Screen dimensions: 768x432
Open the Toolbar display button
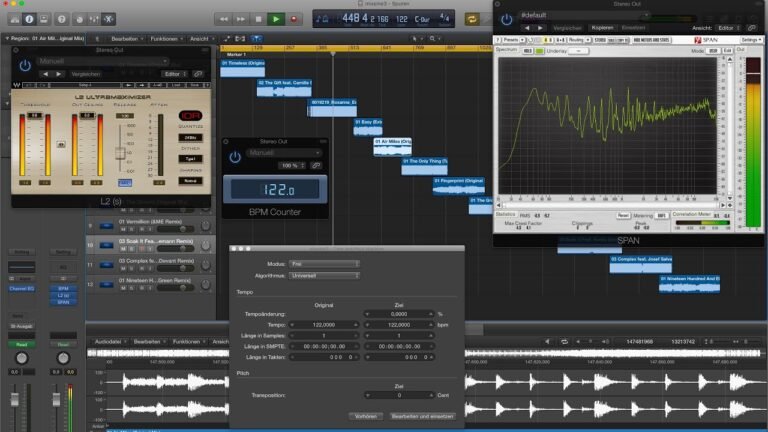[44, 19]
